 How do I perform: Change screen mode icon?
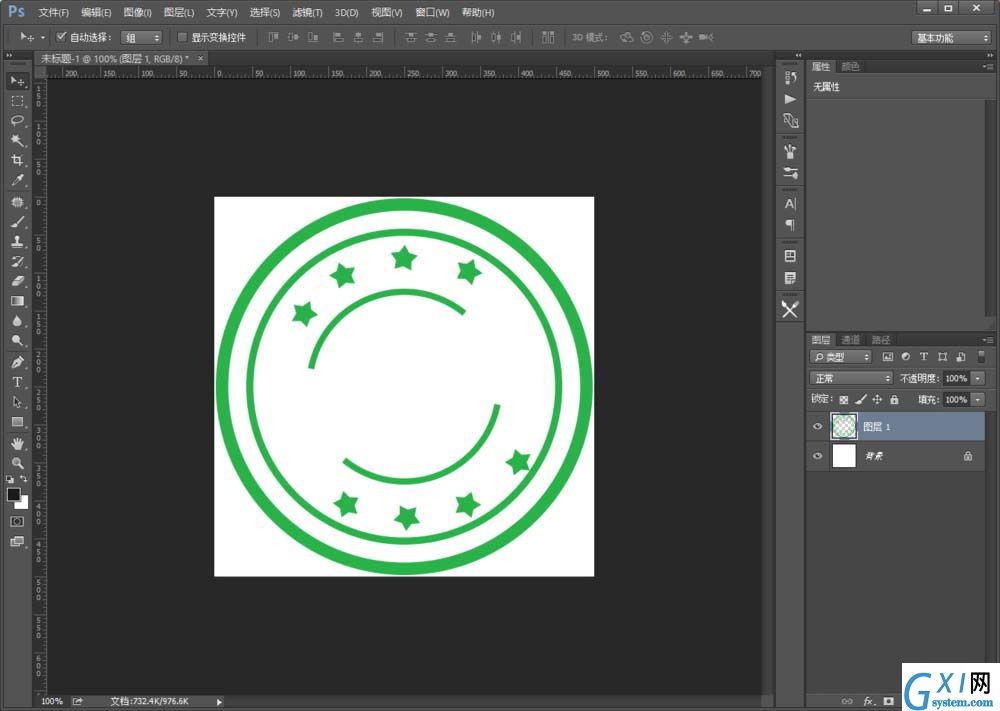[x=17, y=541]
